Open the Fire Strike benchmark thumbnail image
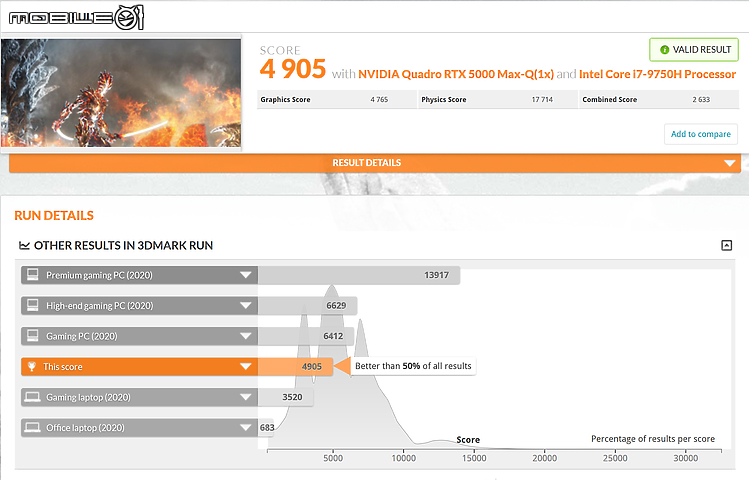 [x=121, y=93]
